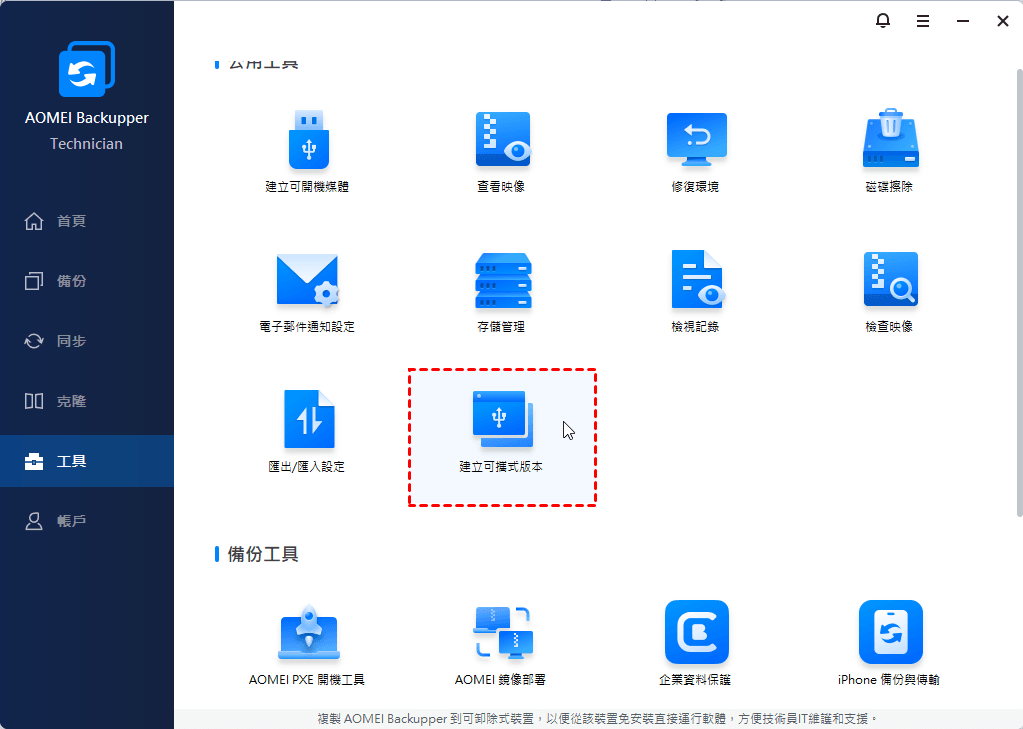Open the AOMEI PXE 開機工具
The width and height of the screenshot is (1023, 729).
307,645
